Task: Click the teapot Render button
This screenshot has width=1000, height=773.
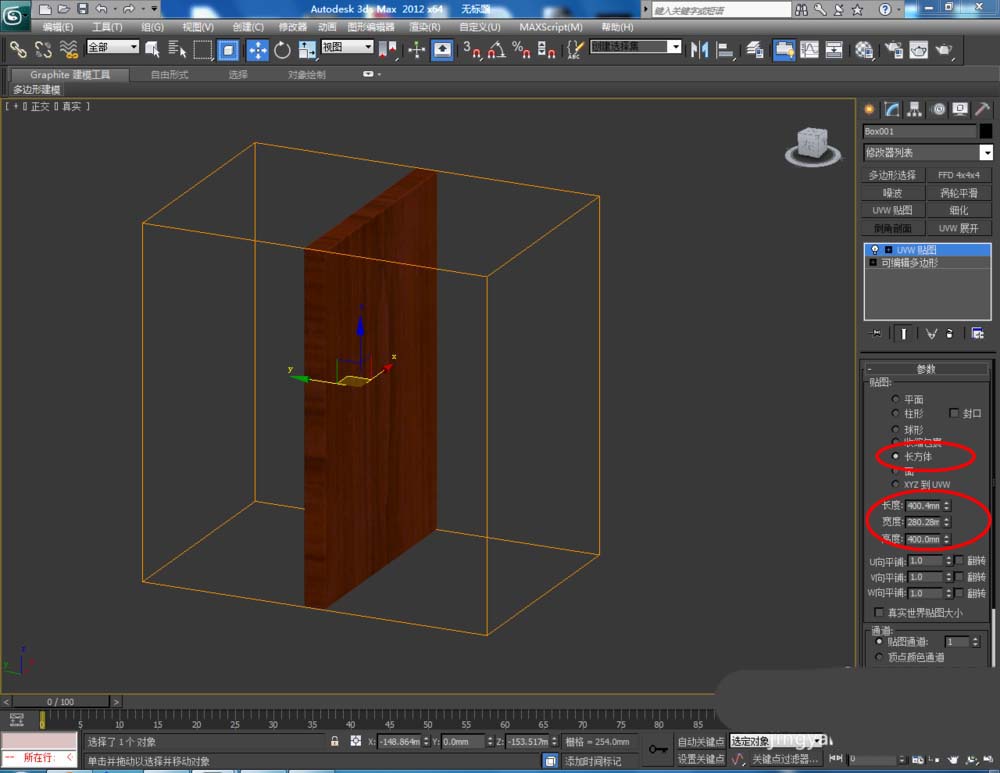Action: (x=943, y=49)
